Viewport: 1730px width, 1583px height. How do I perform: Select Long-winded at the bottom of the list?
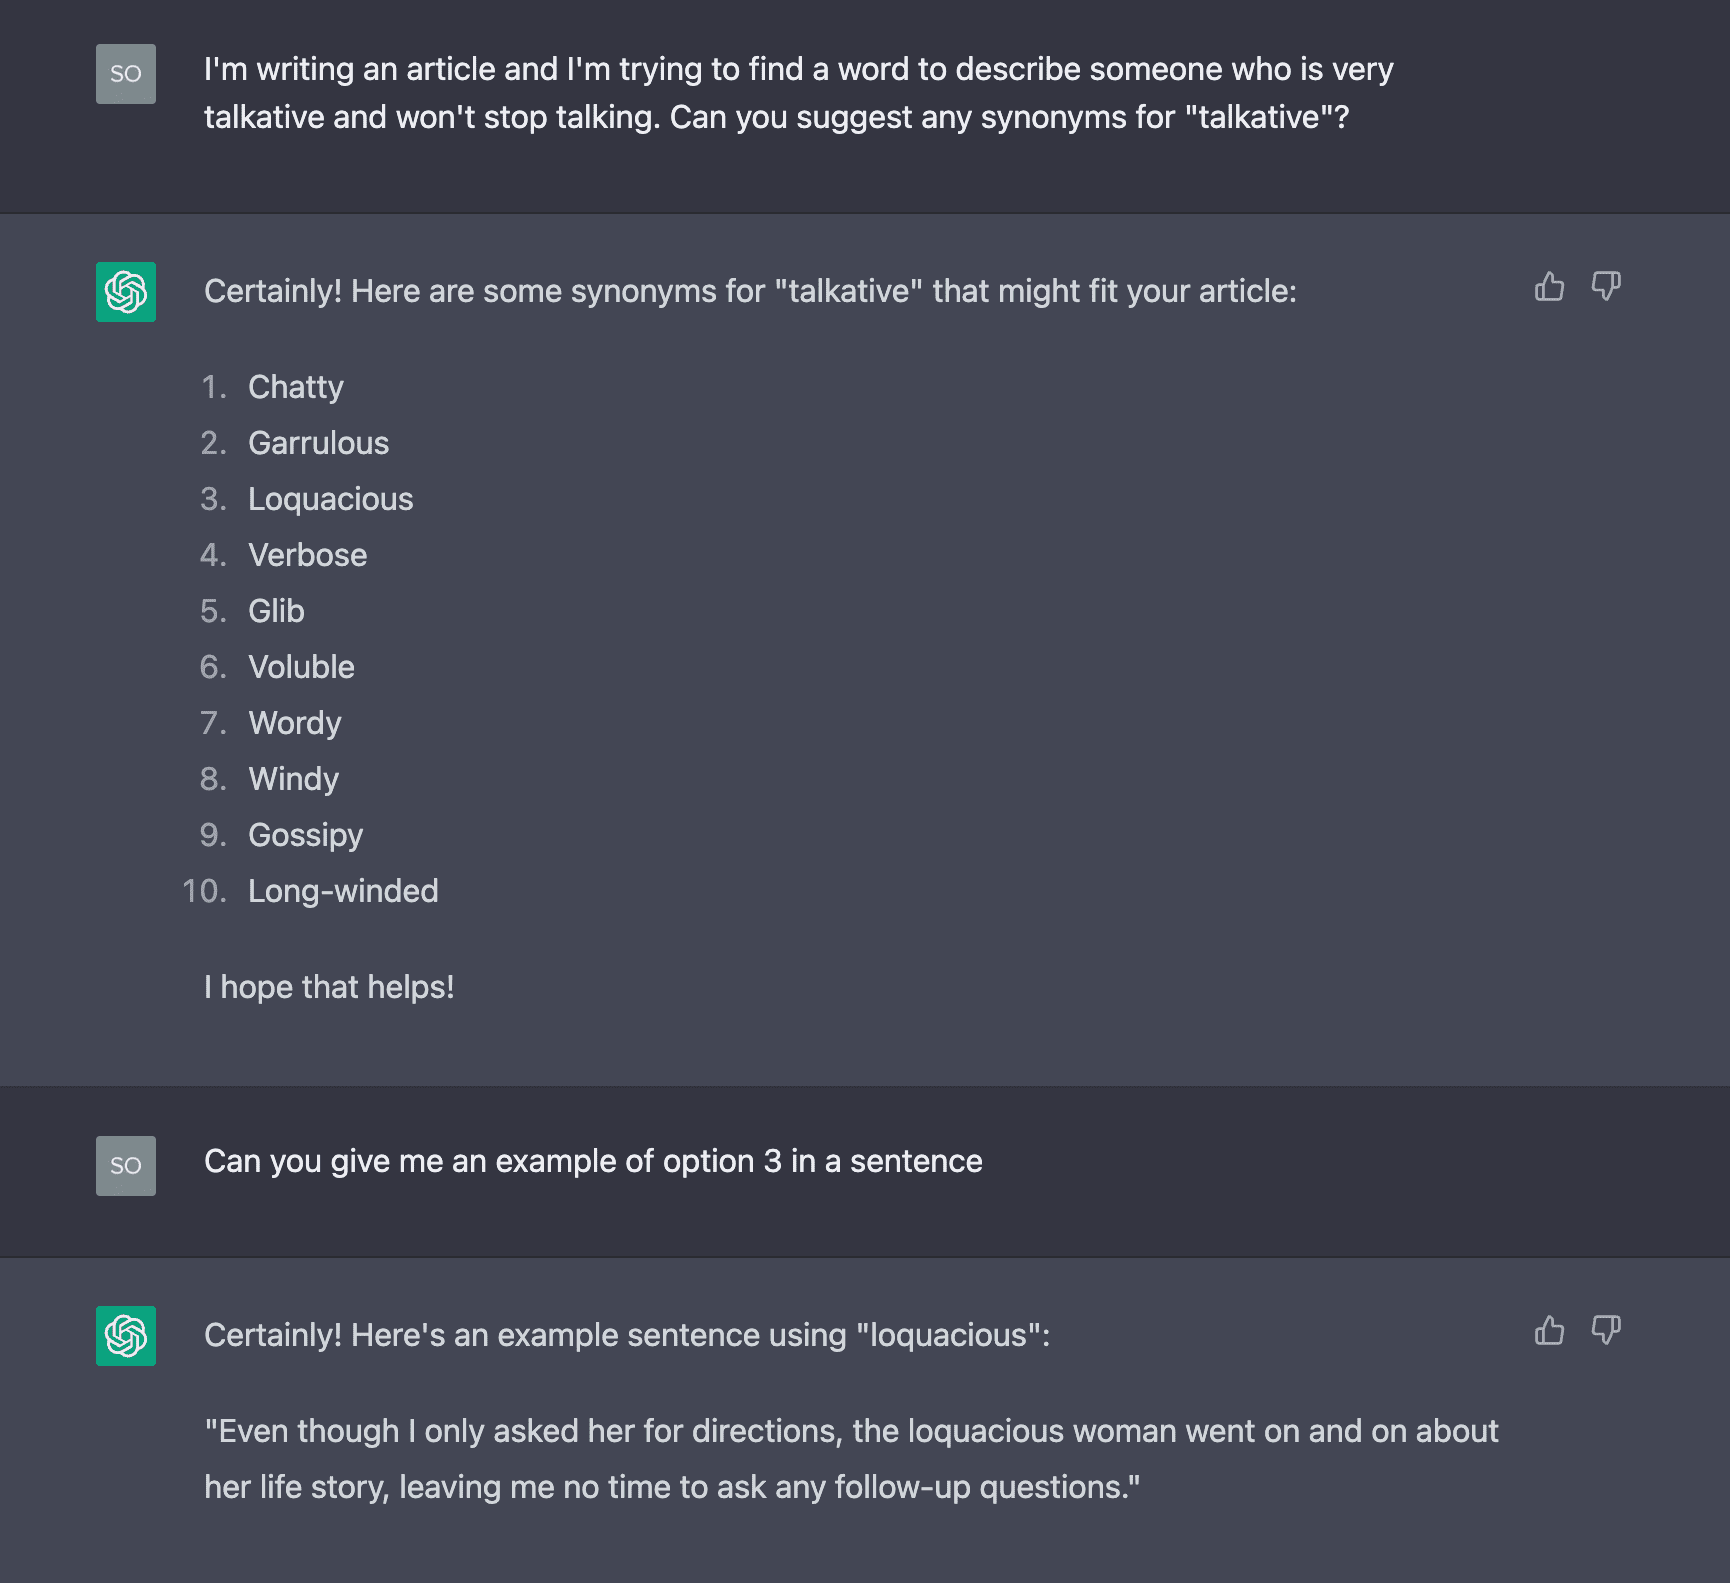click(x=343, y=890)
